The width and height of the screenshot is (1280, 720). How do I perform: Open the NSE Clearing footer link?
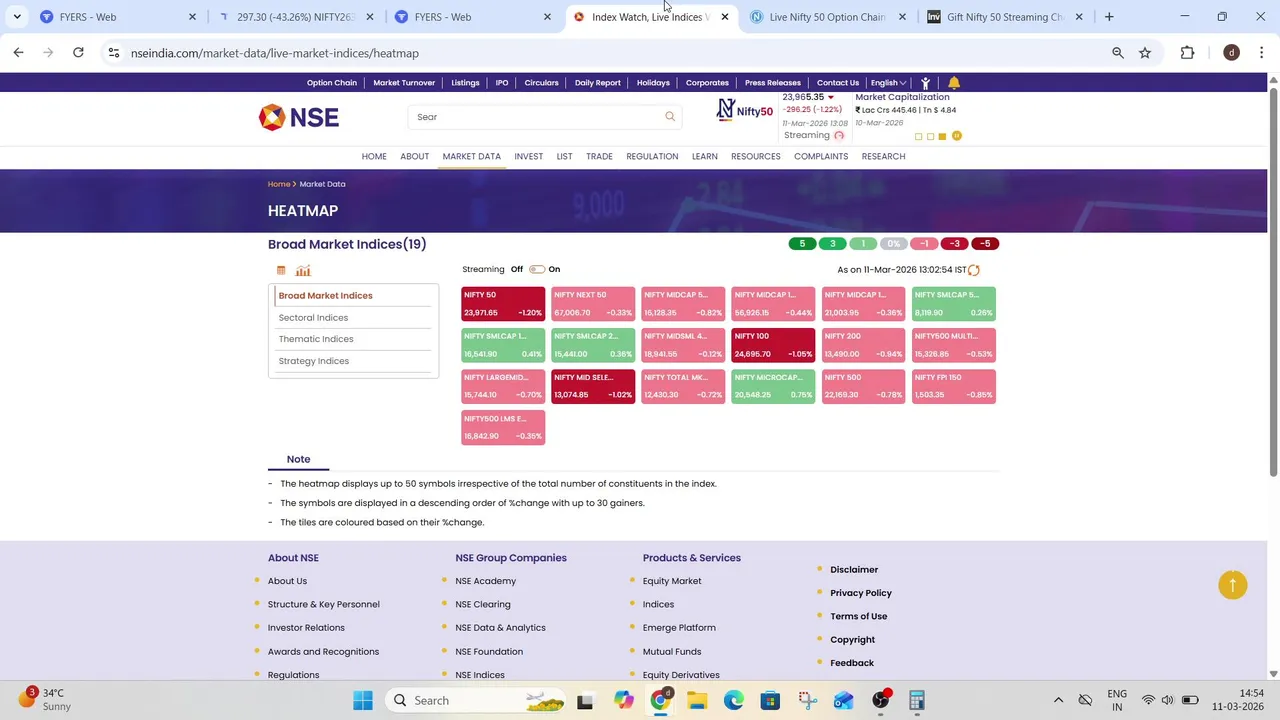[483, 604]
